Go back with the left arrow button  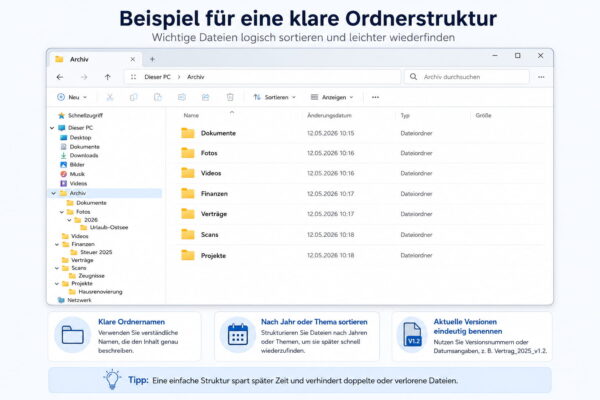(60, 77)
